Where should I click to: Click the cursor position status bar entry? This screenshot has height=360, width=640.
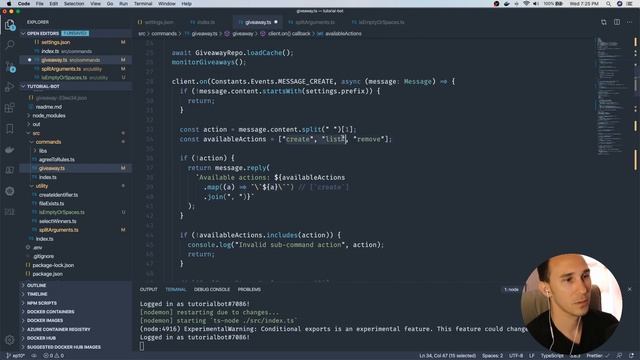pyautogui.click(x=447, y=356)
